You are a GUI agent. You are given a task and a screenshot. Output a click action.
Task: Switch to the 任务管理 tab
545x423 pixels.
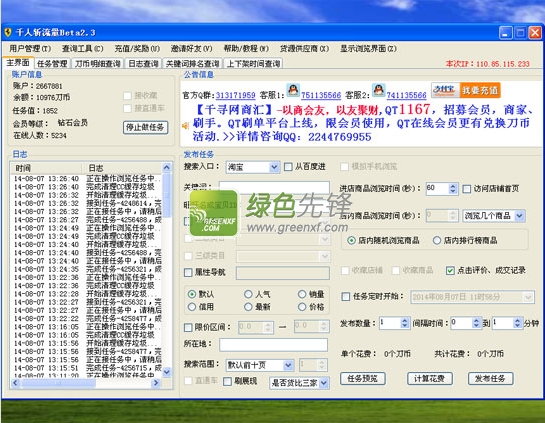(x=52, y=64)
